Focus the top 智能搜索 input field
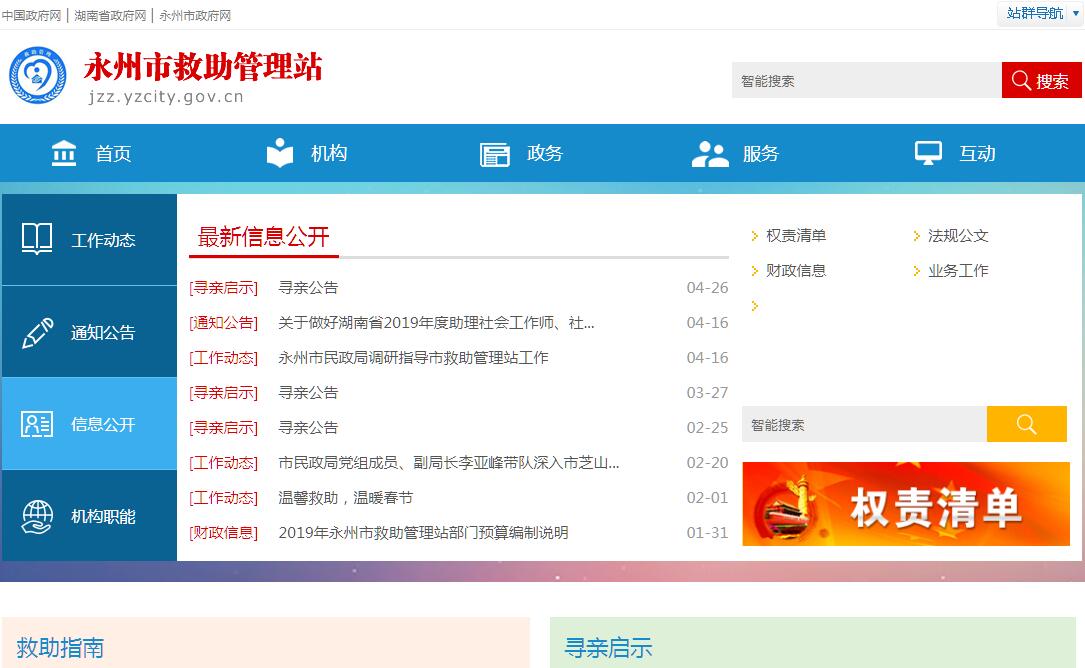Screen dimensions: 1085x668 (866, 81)
